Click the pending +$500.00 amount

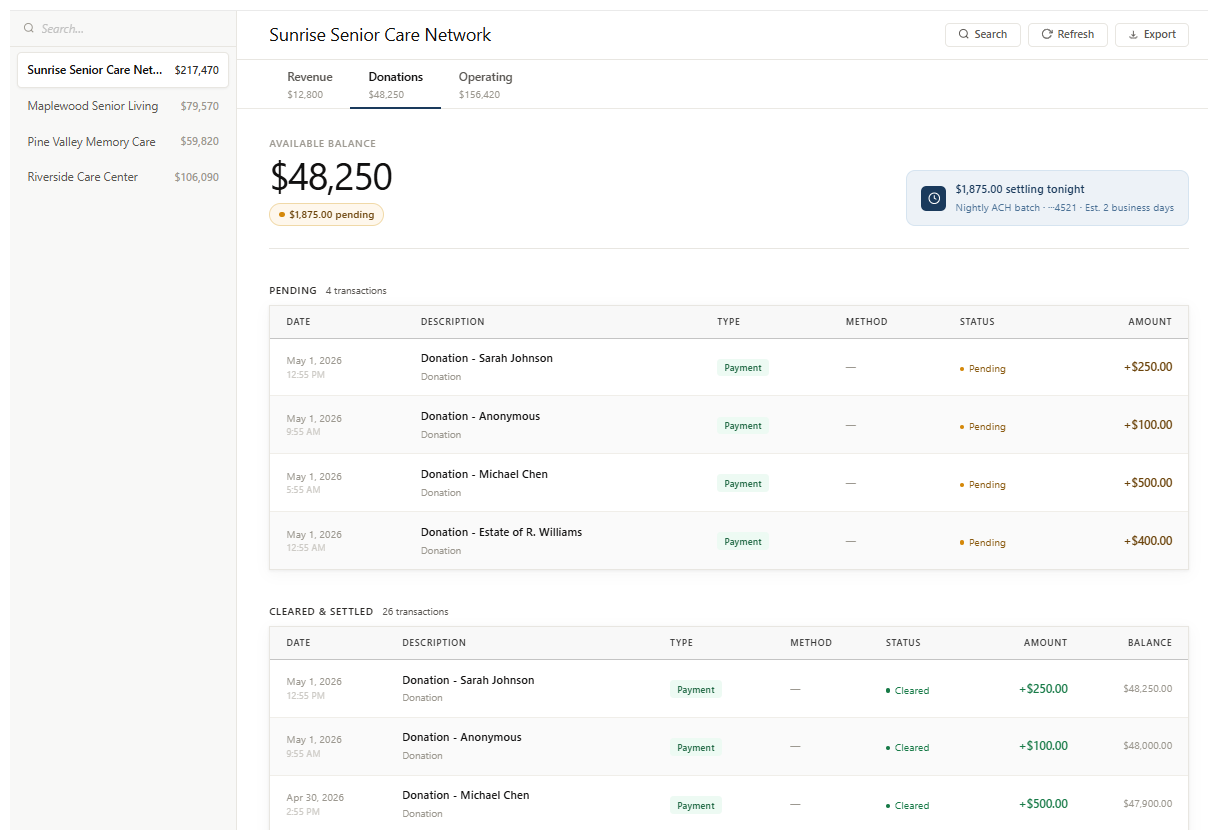coord(1148,483)
